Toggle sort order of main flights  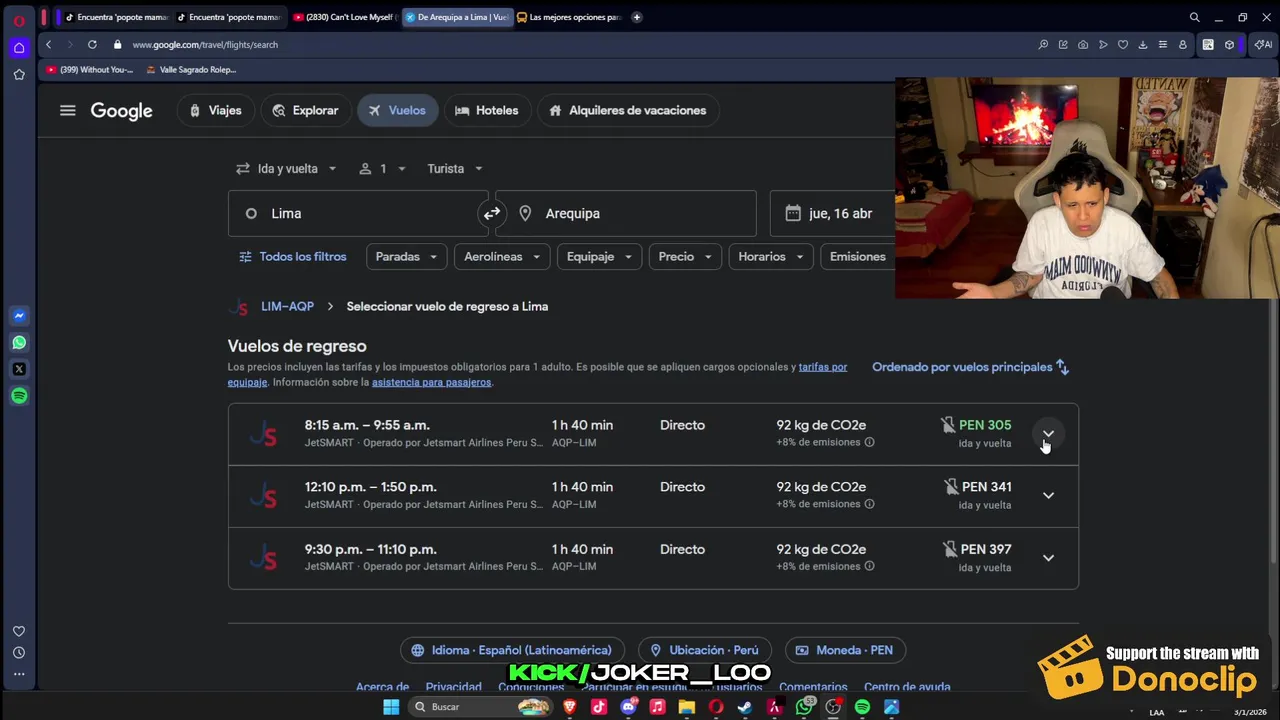pyautogui.click(x=970, y=367)
